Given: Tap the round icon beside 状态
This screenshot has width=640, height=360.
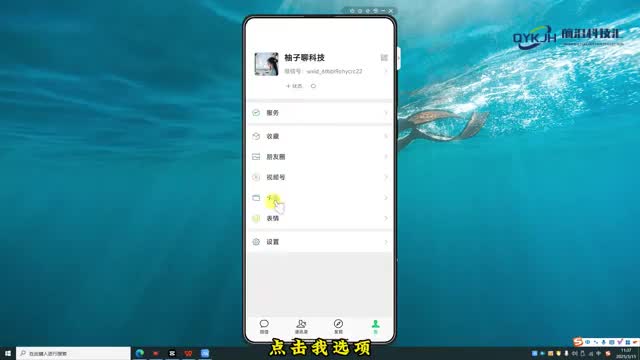Looking at the screenshot, I should (x=313, y=86).
